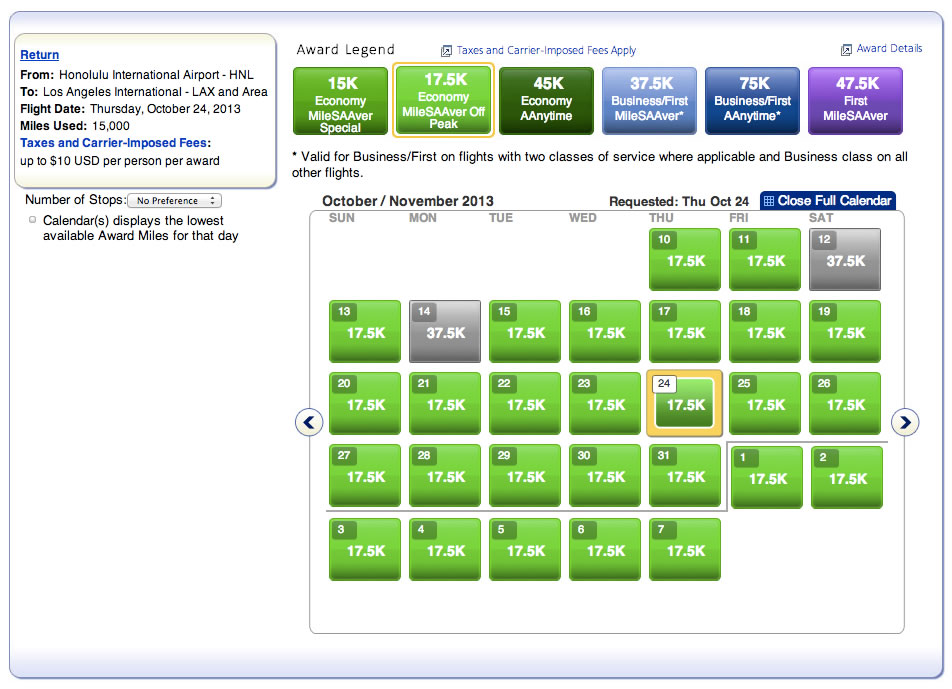The height and width of the screenshot is (689, 952).
Task: Click 'October / November 2013' heading
Action: tap(408, 201)
